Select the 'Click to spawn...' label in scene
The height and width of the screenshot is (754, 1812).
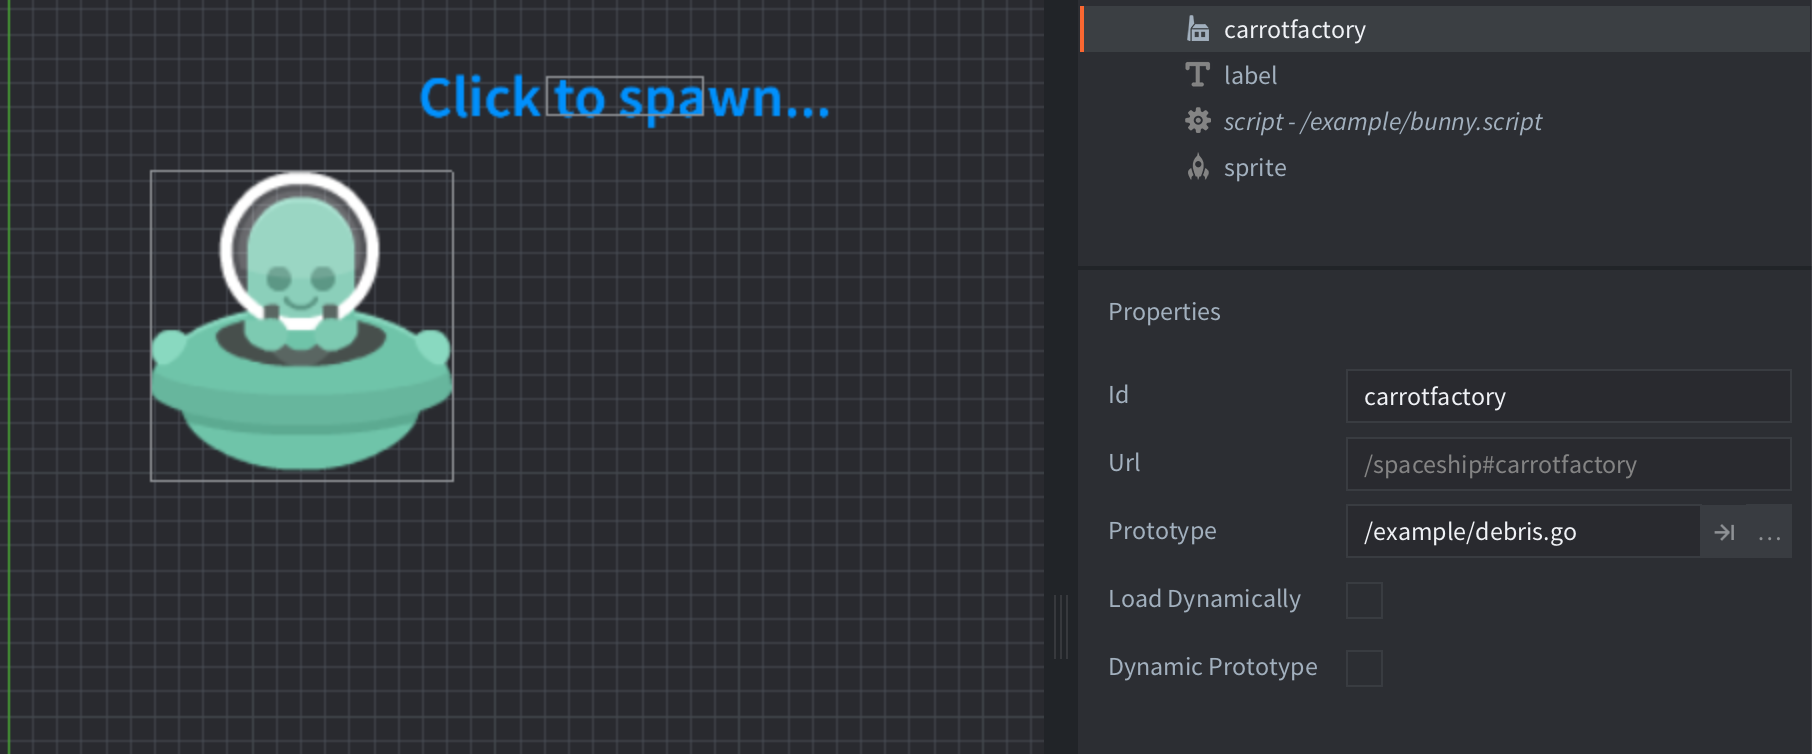[625, 98]
